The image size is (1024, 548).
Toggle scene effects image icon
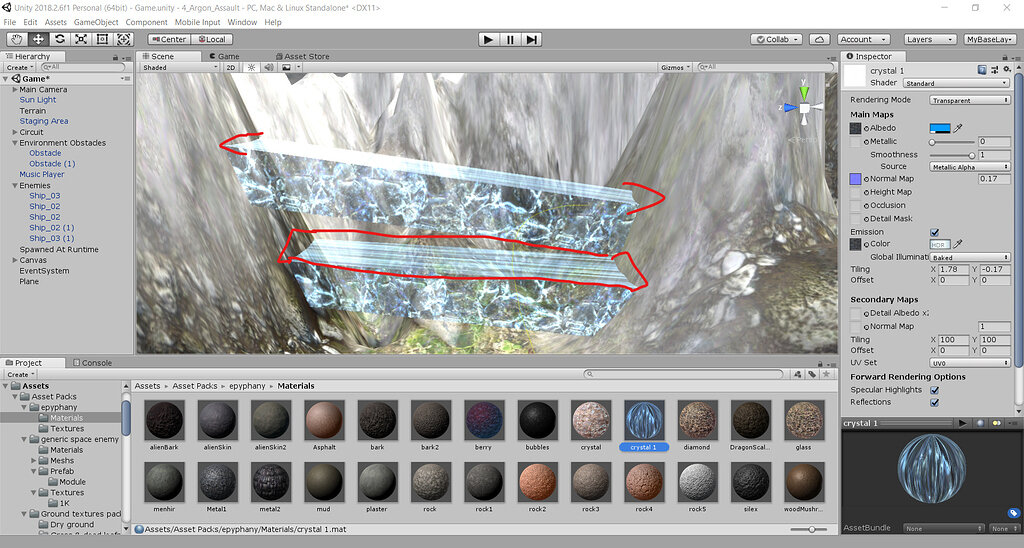click(286, 67)
